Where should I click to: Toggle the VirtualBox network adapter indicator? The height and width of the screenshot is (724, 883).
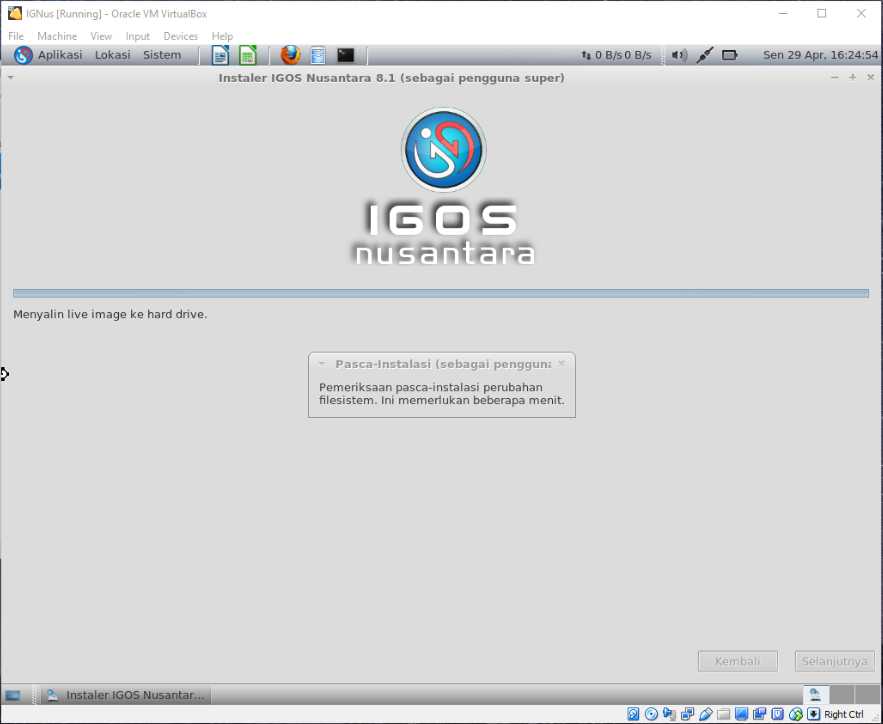687,713
